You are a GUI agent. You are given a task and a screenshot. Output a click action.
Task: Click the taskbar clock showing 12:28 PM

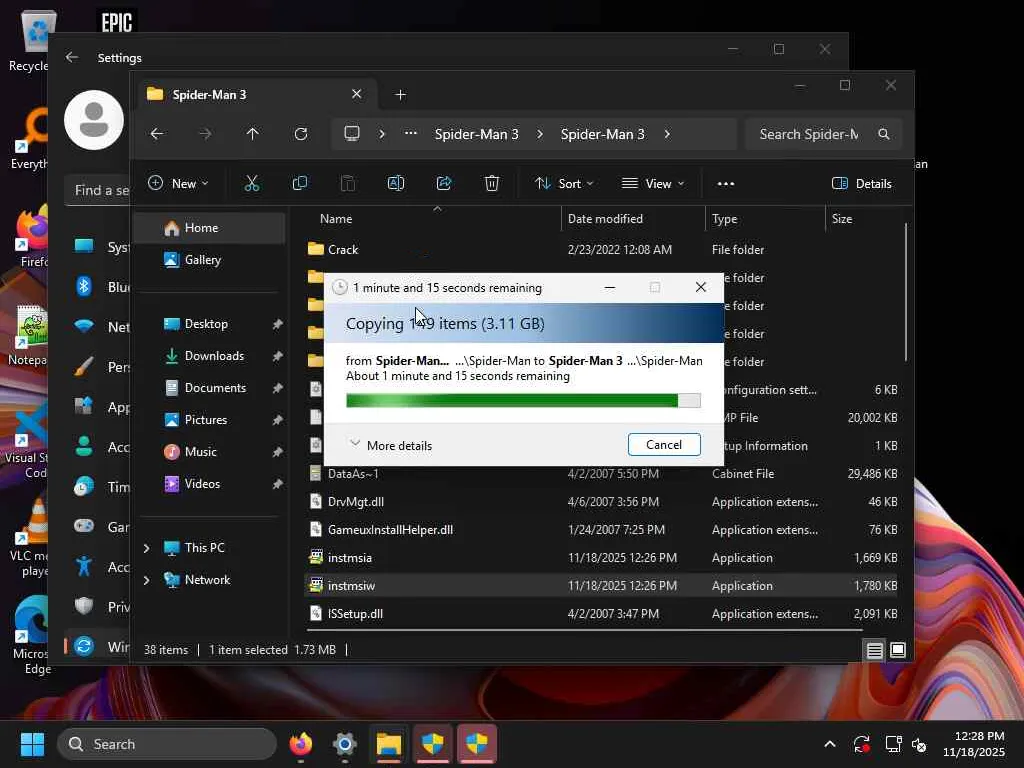[974, 744]
